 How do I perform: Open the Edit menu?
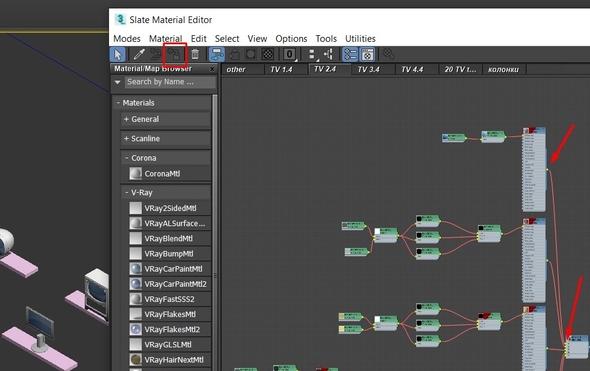pyautogui.click(x=198, y=39)
